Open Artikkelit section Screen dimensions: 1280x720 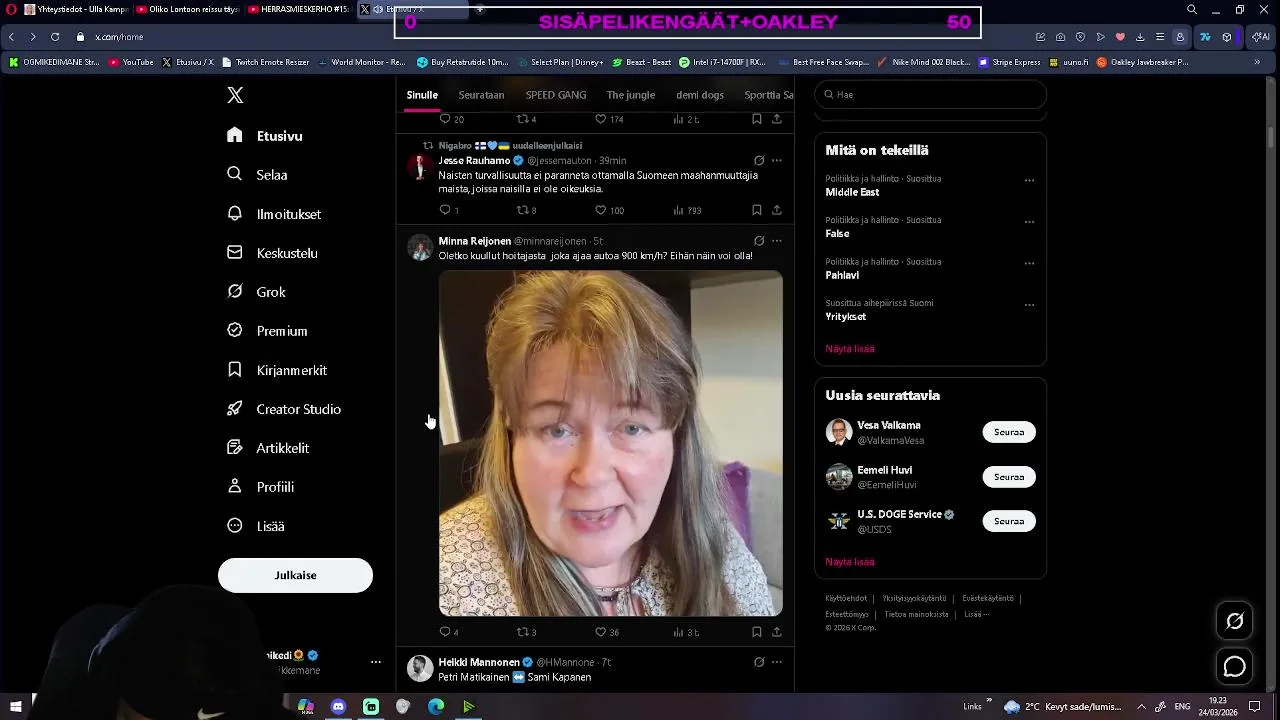(x=268, y=448)
